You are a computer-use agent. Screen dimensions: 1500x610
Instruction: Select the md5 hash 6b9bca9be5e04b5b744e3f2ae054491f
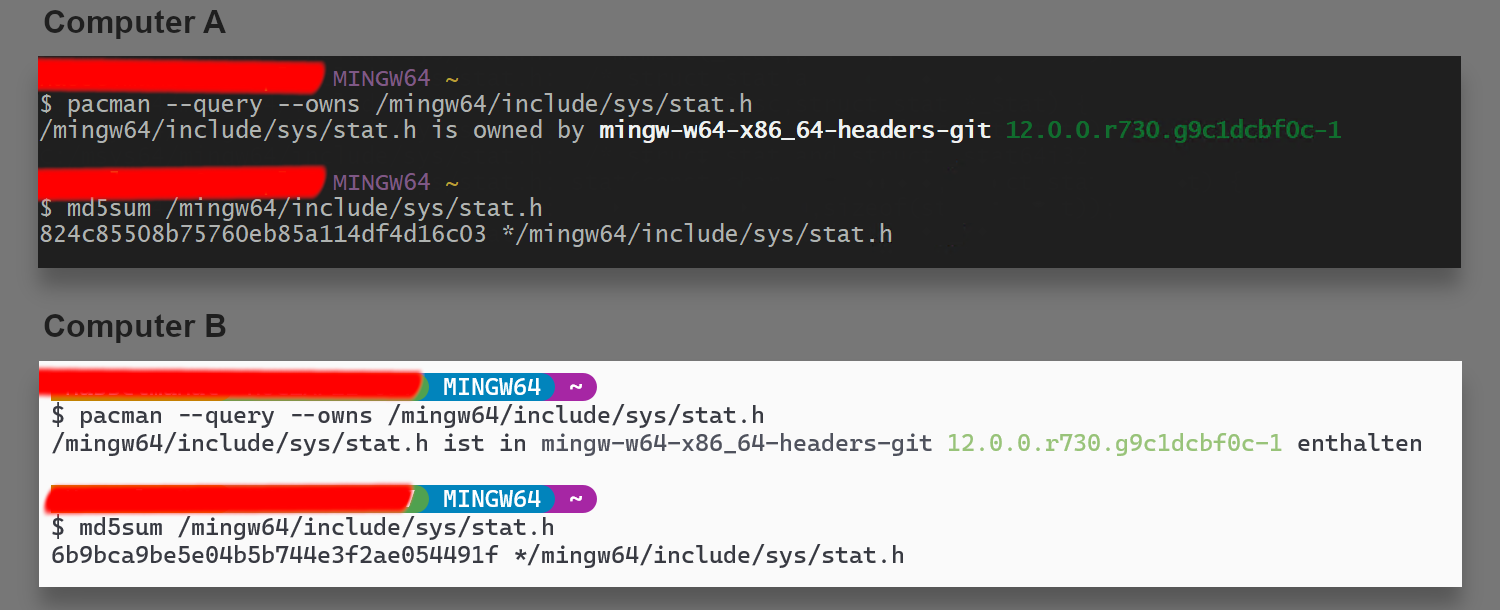[x=274, y=555]
